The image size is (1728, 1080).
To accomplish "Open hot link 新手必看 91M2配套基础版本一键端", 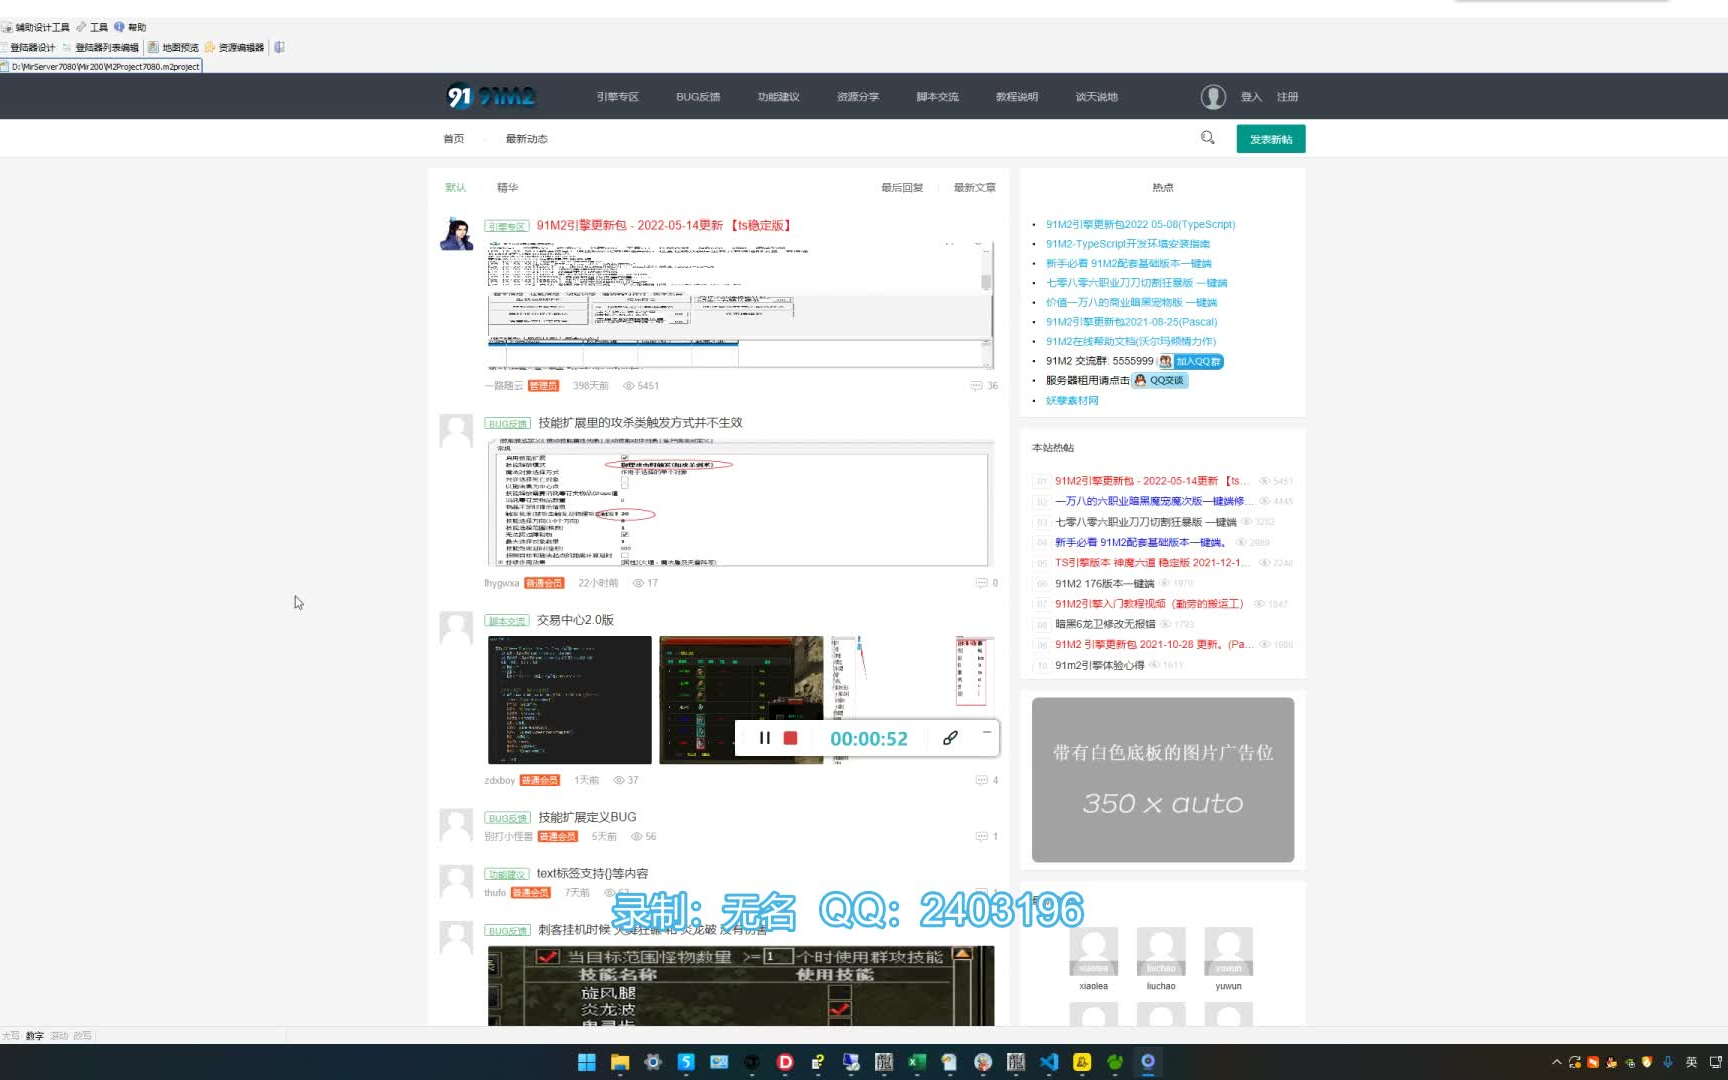I will pos(1128,264).
